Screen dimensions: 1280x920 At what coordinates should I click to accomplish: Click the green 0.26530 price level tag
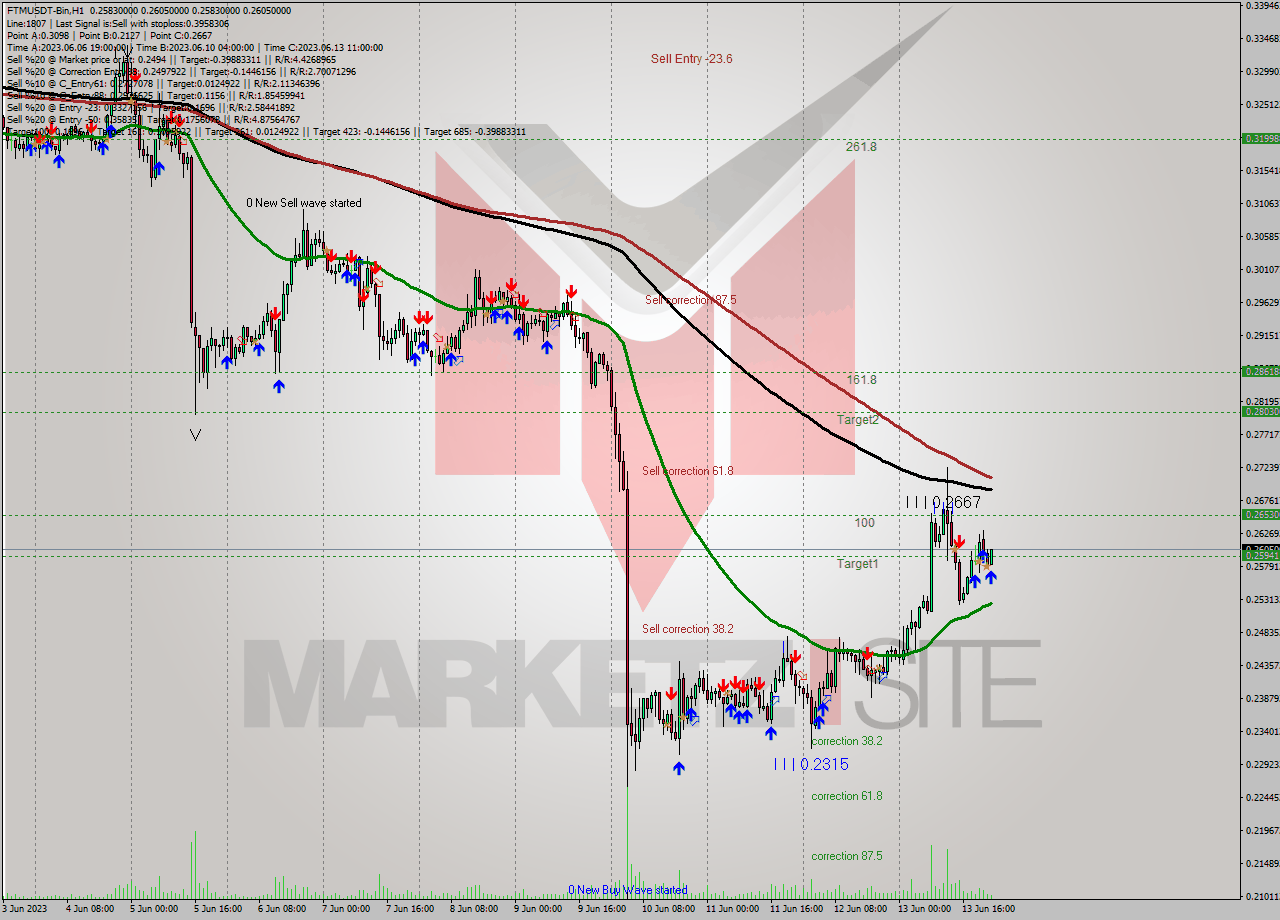(1260, 514)
